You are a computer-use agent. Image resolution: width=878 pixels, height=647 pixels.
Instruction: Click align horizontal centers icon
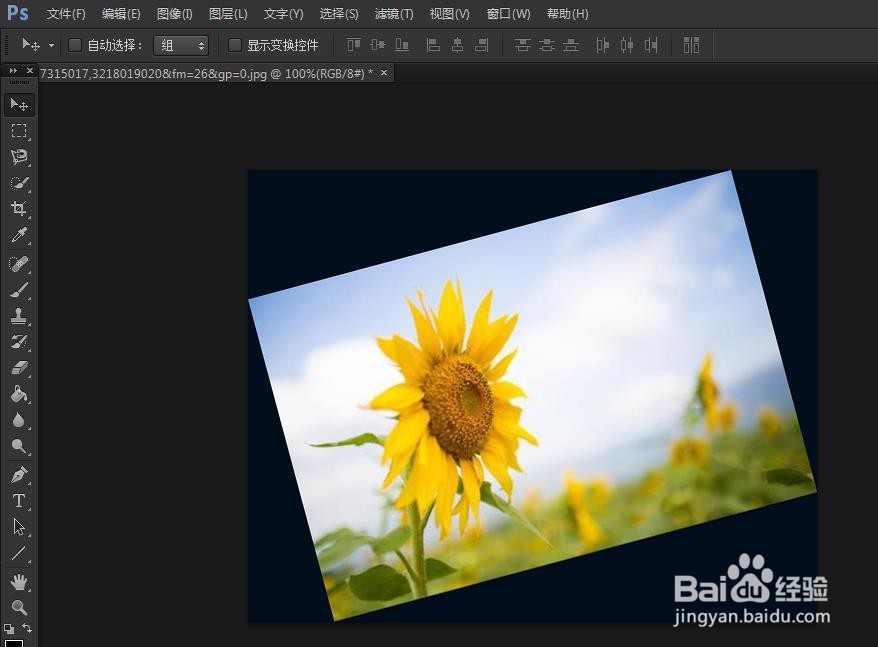[x=457, y=45]
